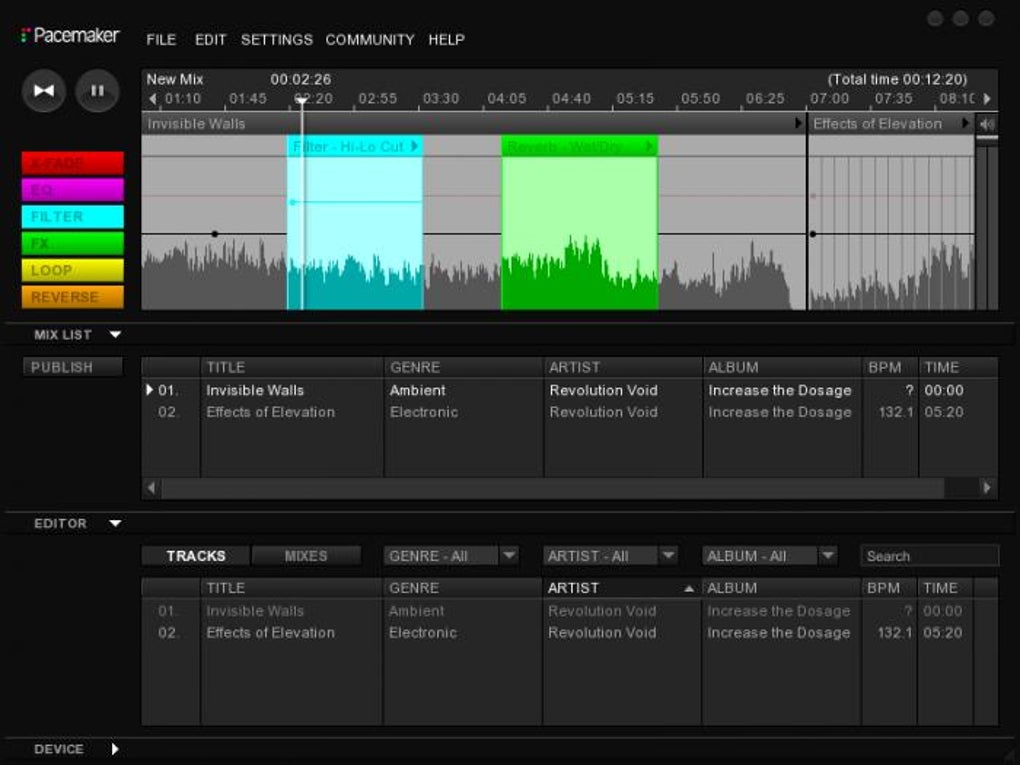Image resolution: width=1020 pixels, height=765 pixels.
Task: Open the green Reverb effect arrow
Action: click(x=649, y=147)
